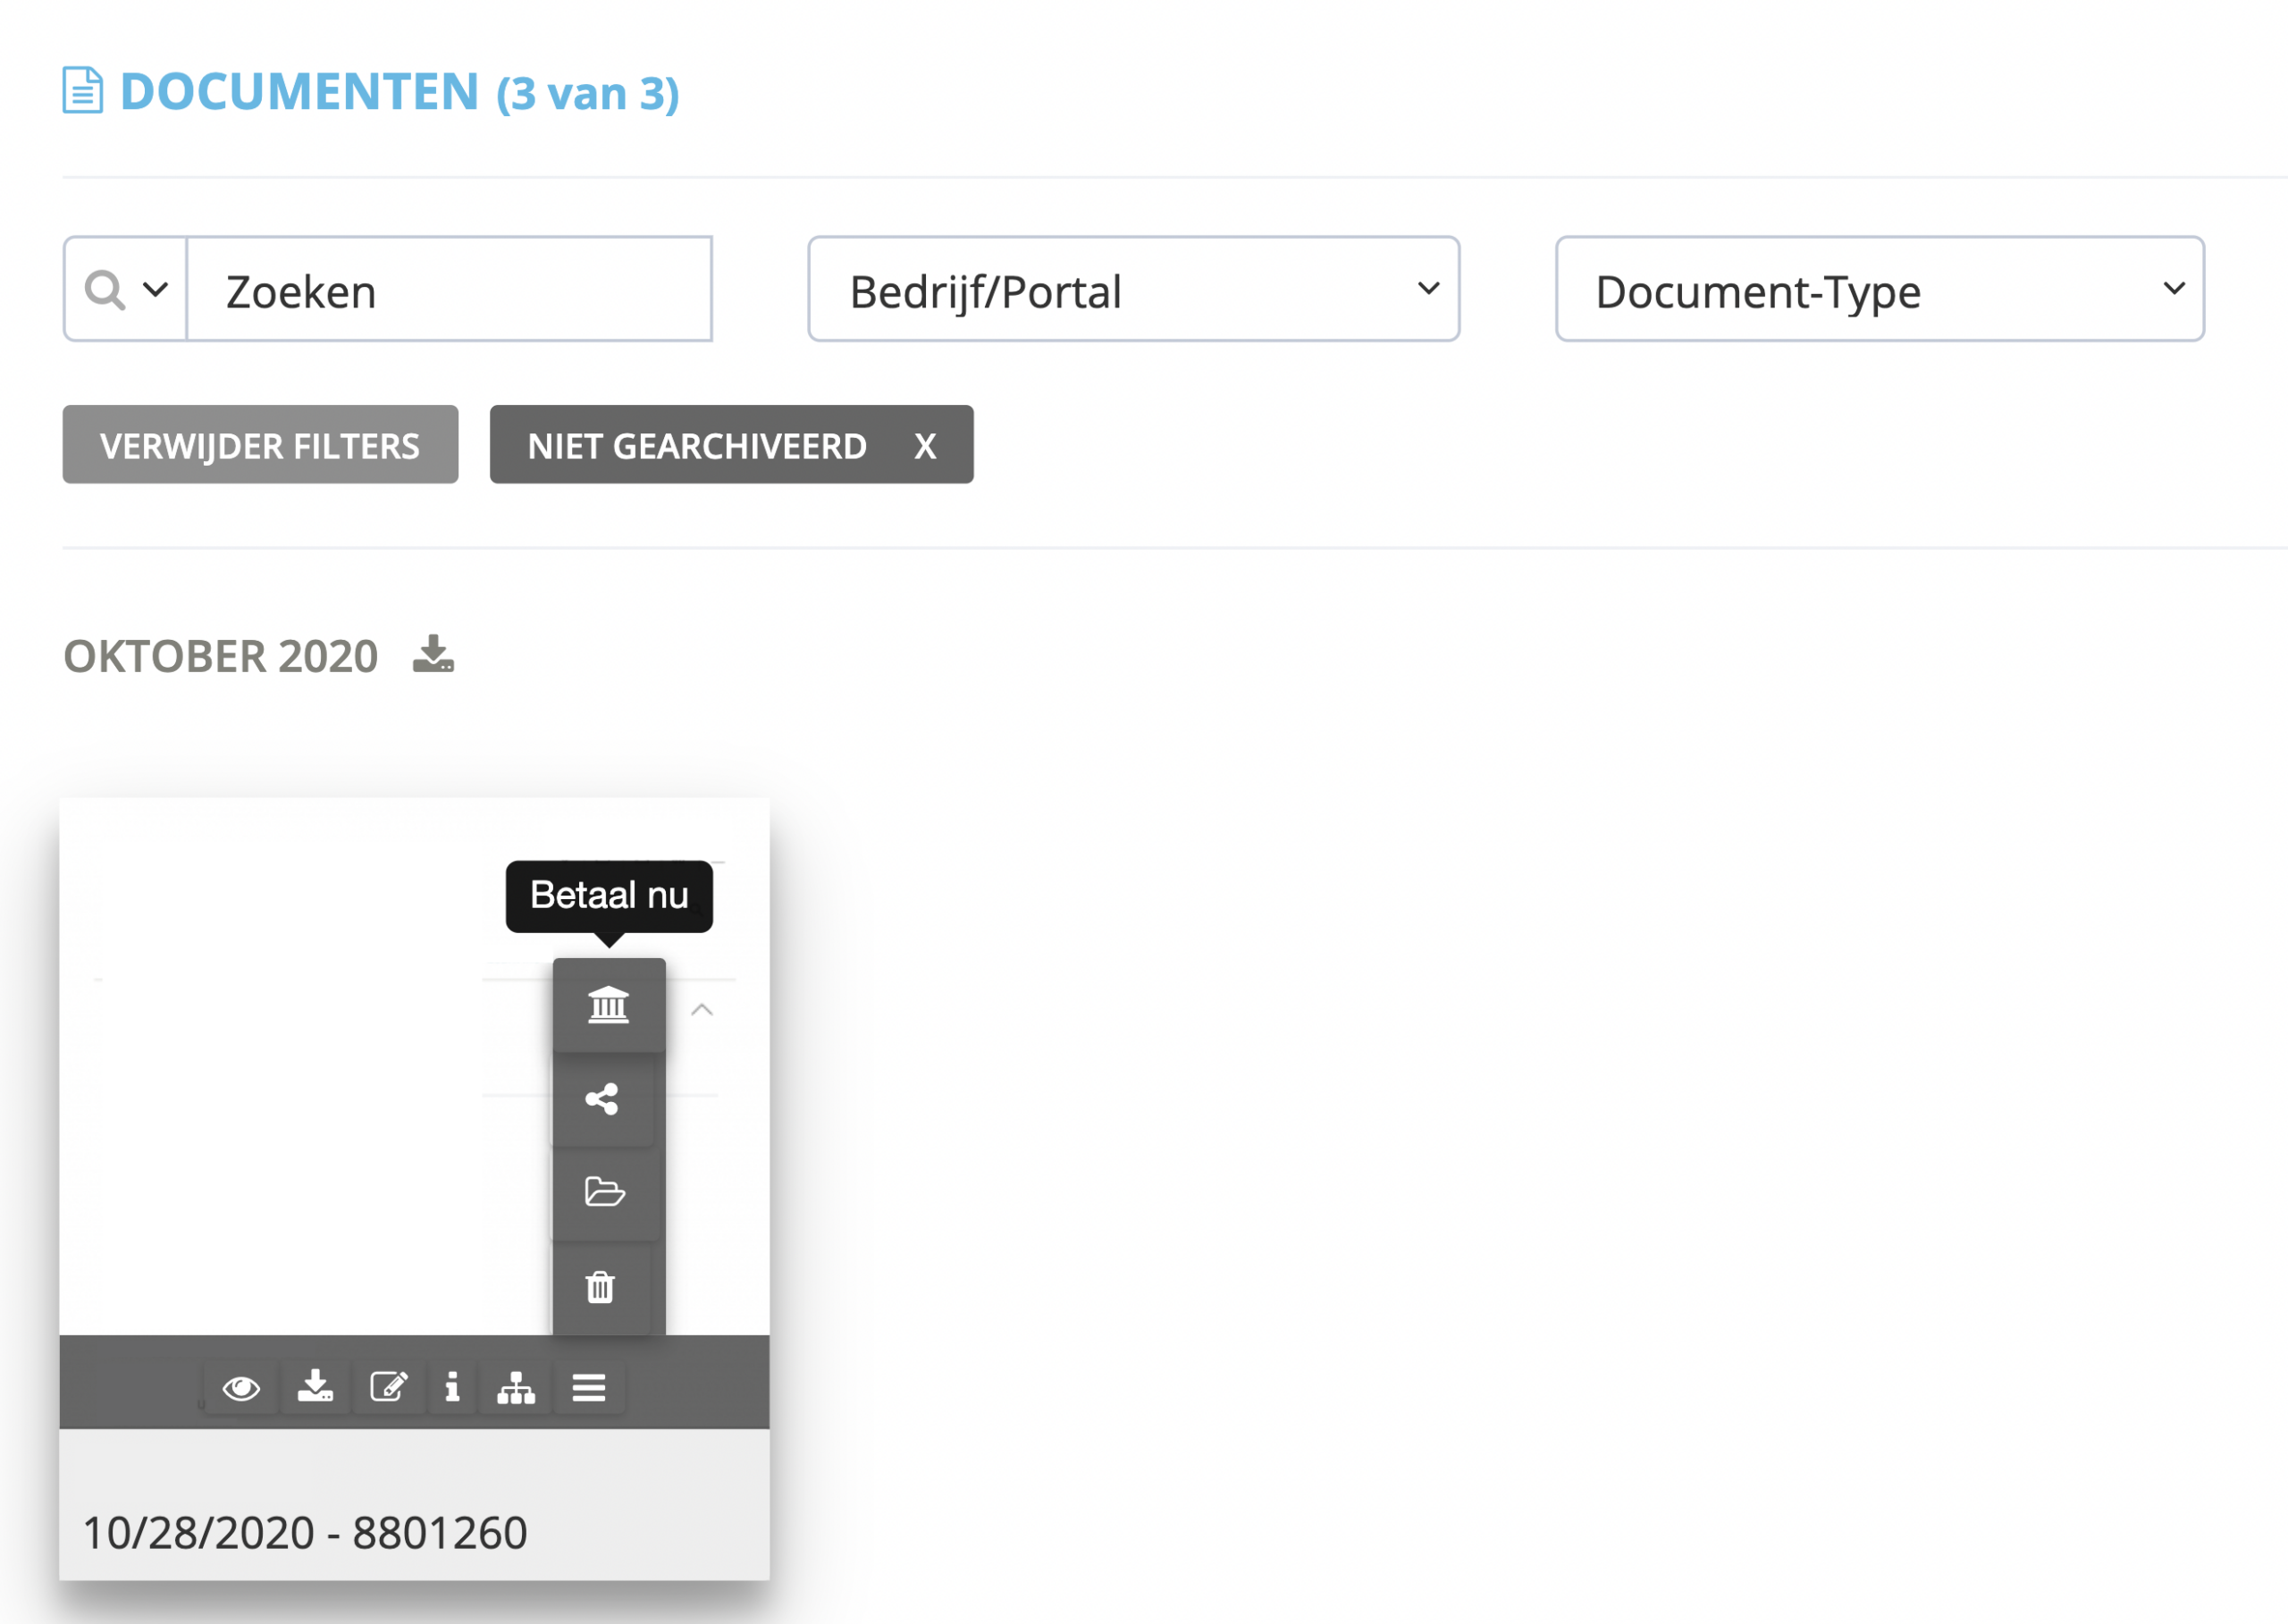
Task: Click the share icon in the popup menu
Action: point(602,1099)
